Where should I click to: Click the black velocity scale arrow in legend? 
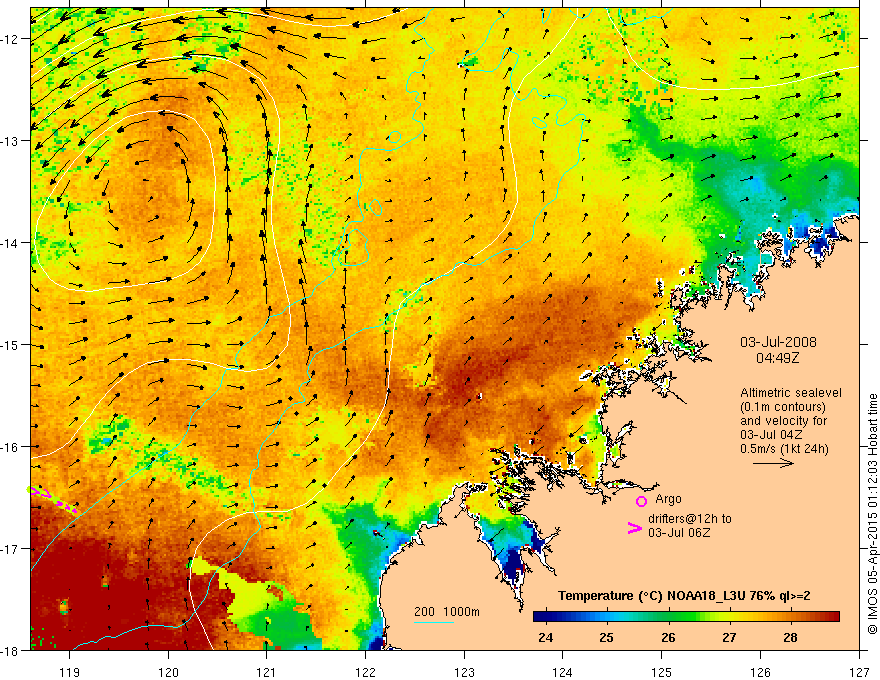point(773,463)
